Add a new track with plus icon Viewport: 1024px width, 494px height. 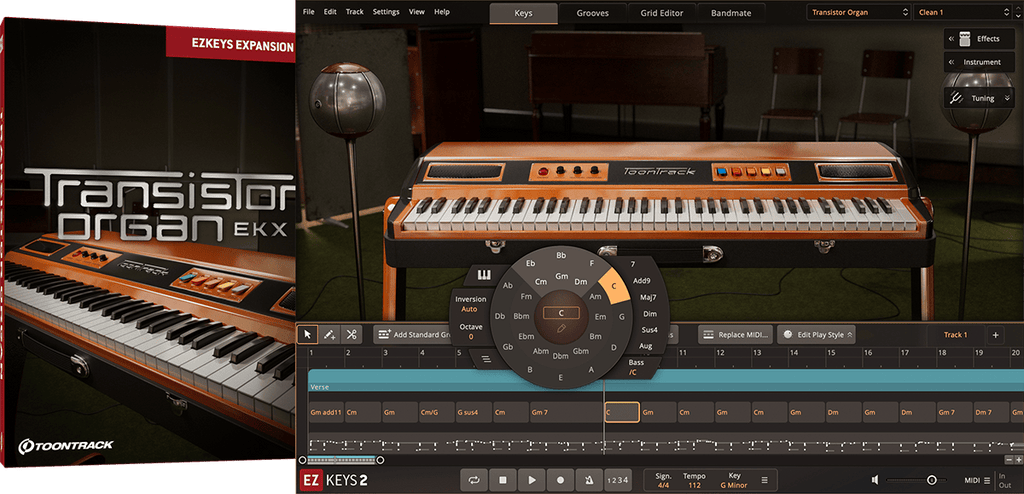tap(995, 335)
